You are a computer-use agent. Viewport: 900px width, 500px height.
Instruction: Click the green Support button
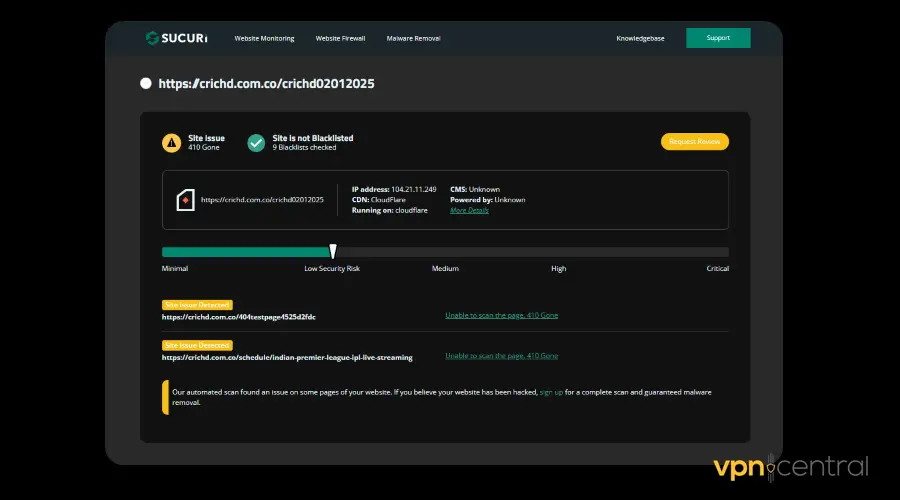718,38
